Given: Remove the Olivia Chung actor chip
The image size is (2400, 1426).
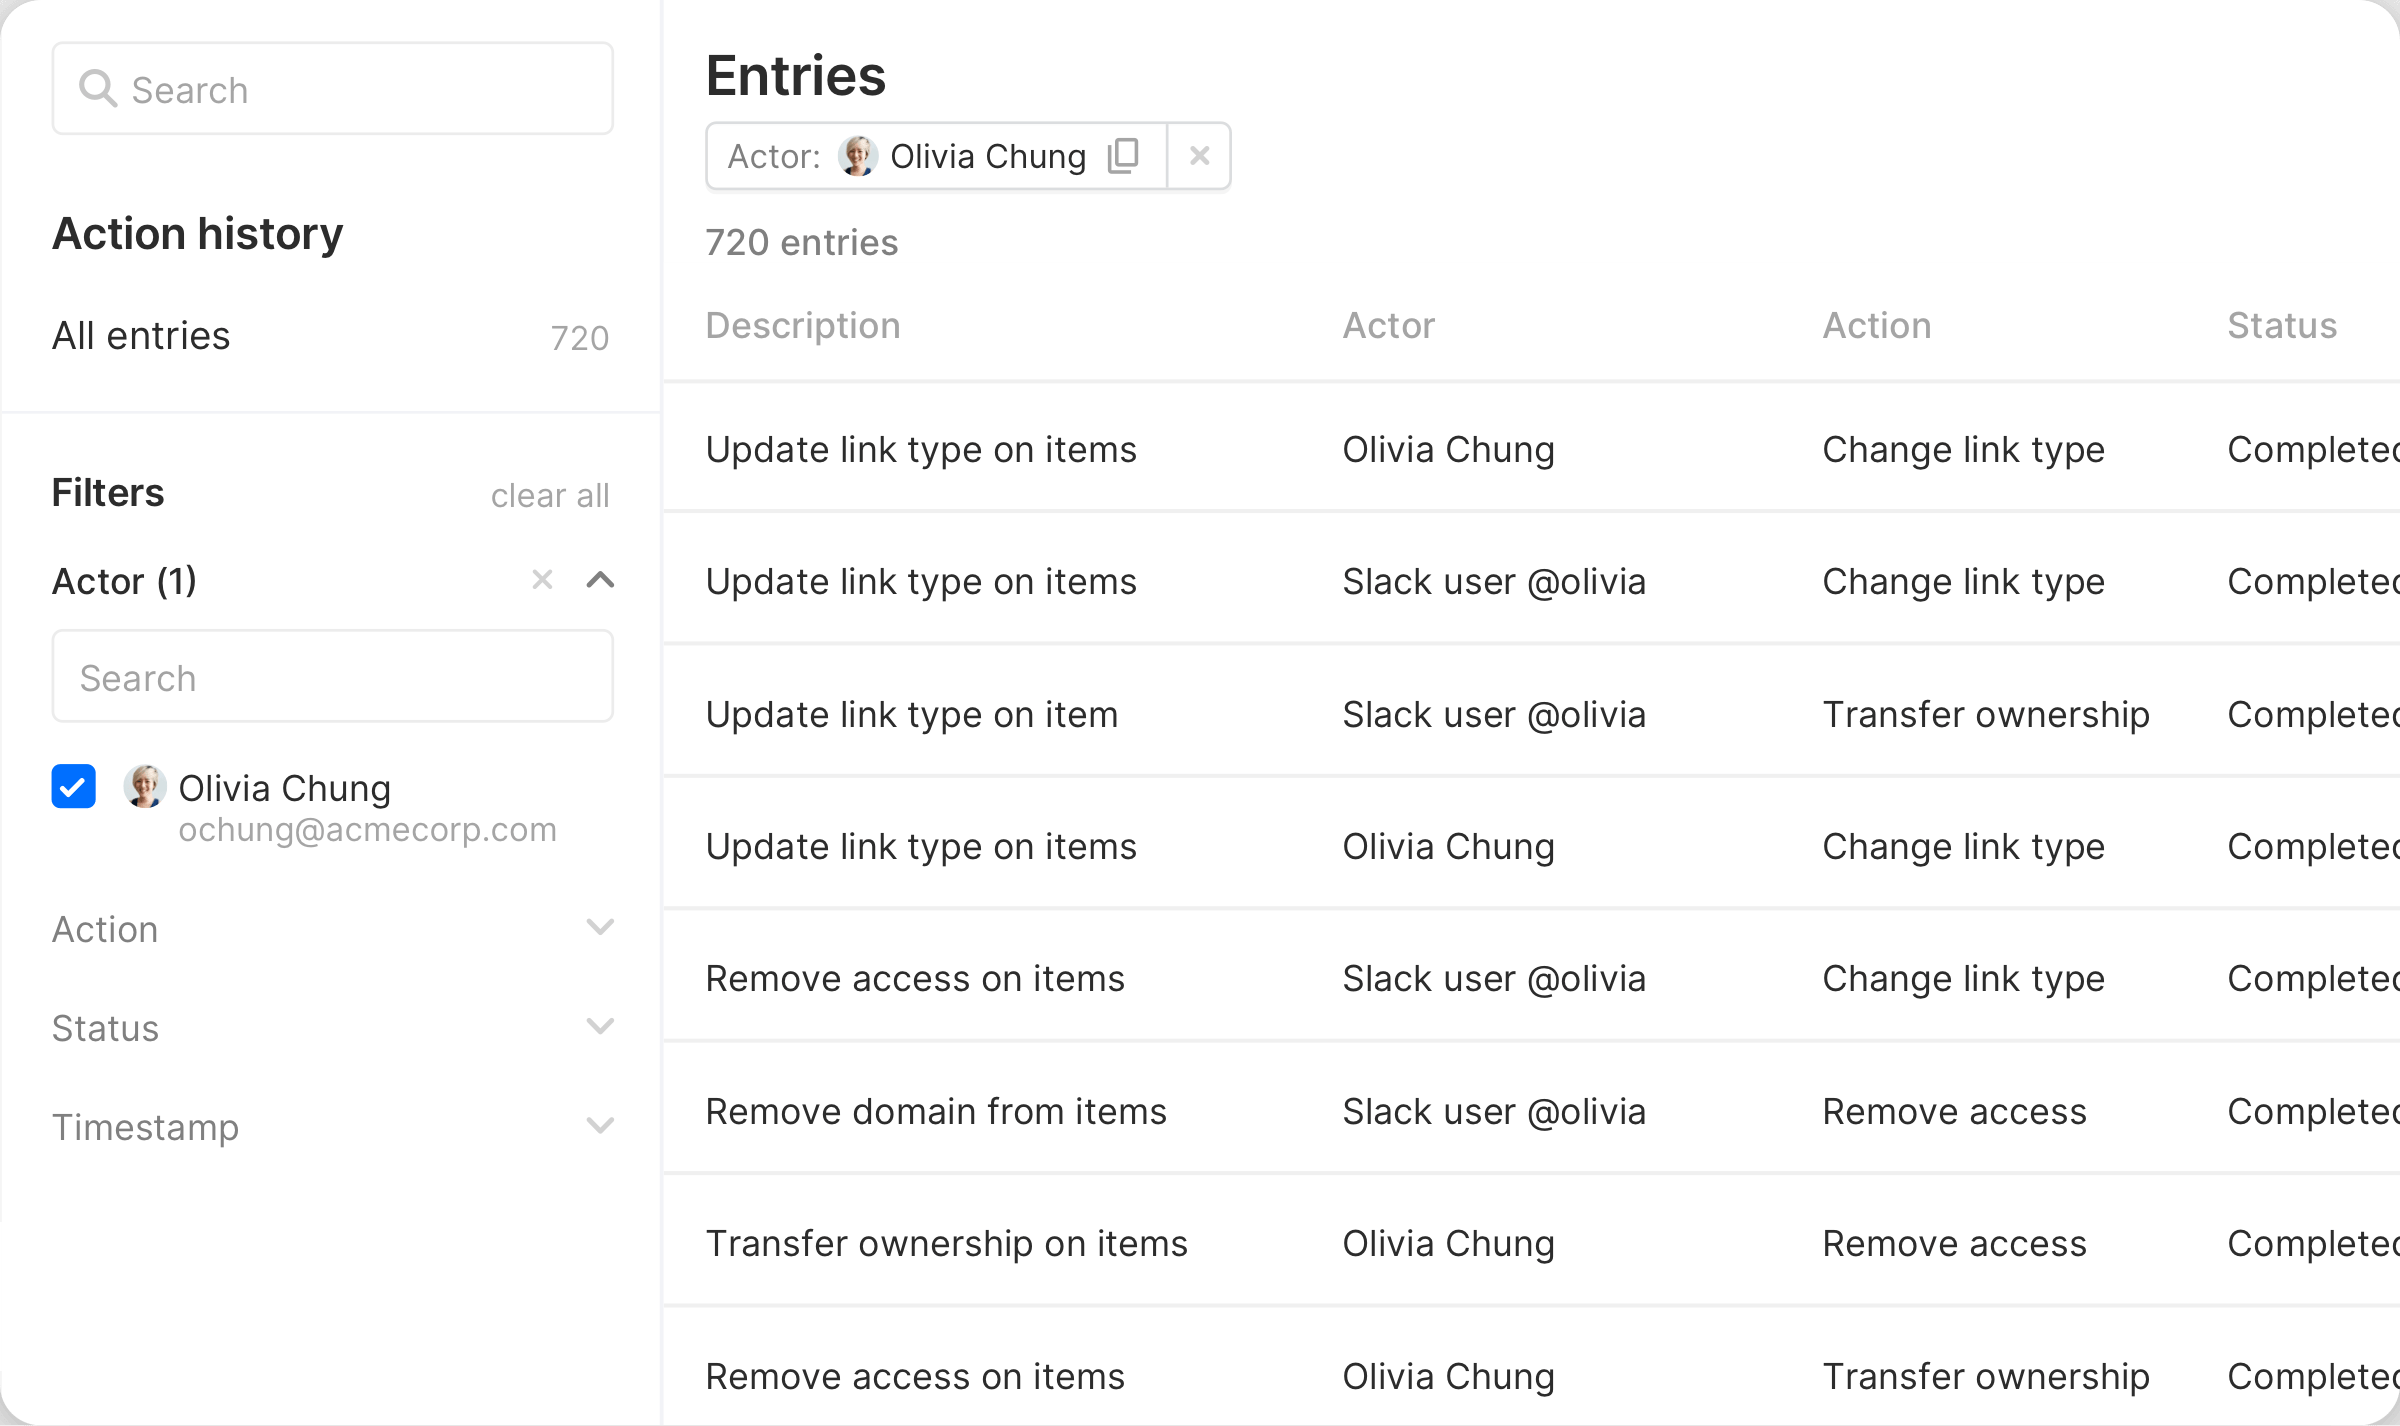Looking at the screenshot, I should click(x=1199, y=155).
